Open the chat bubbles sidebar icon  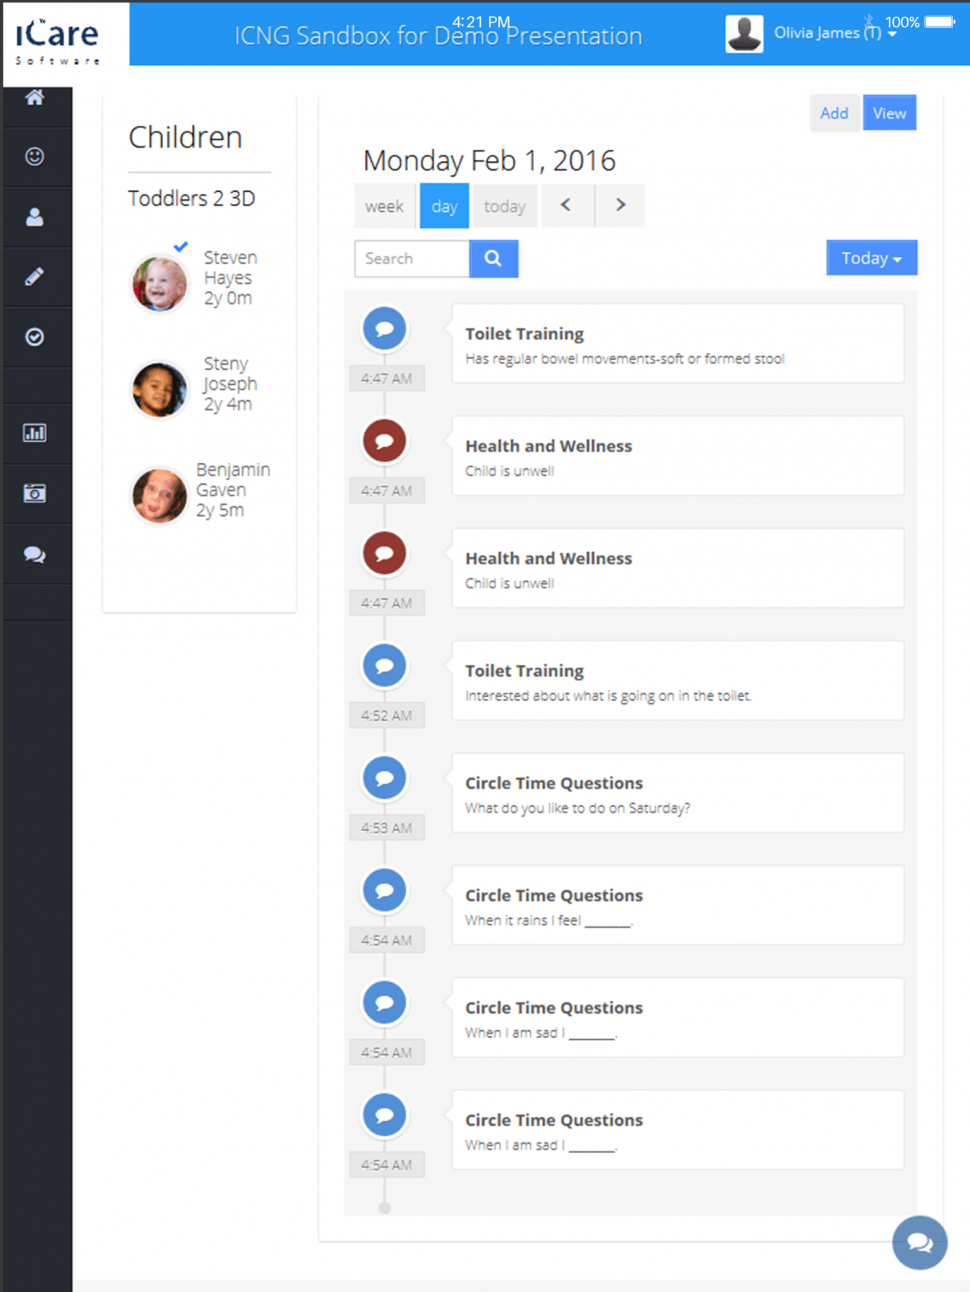coord(35,554)
